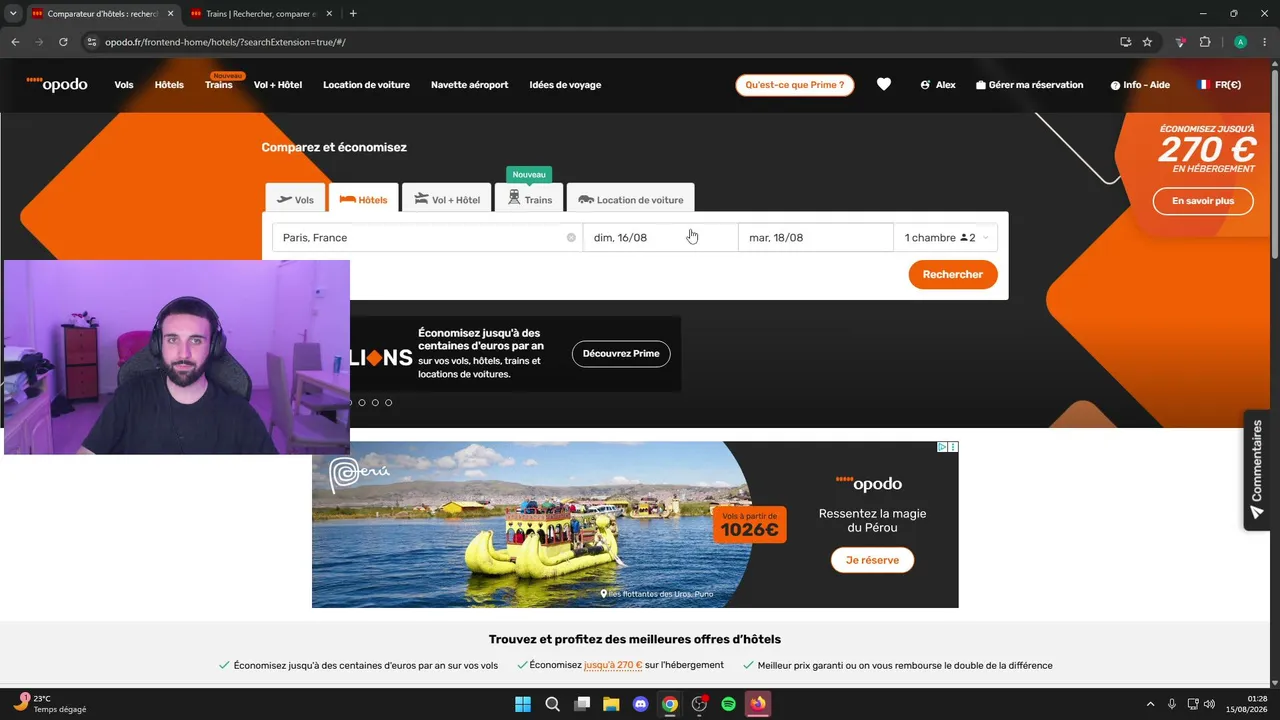The width and height of the screenshot is (1280, 720).
Task: Open the tab search dropdown in Chrome
Action: (x=13, y=13)
